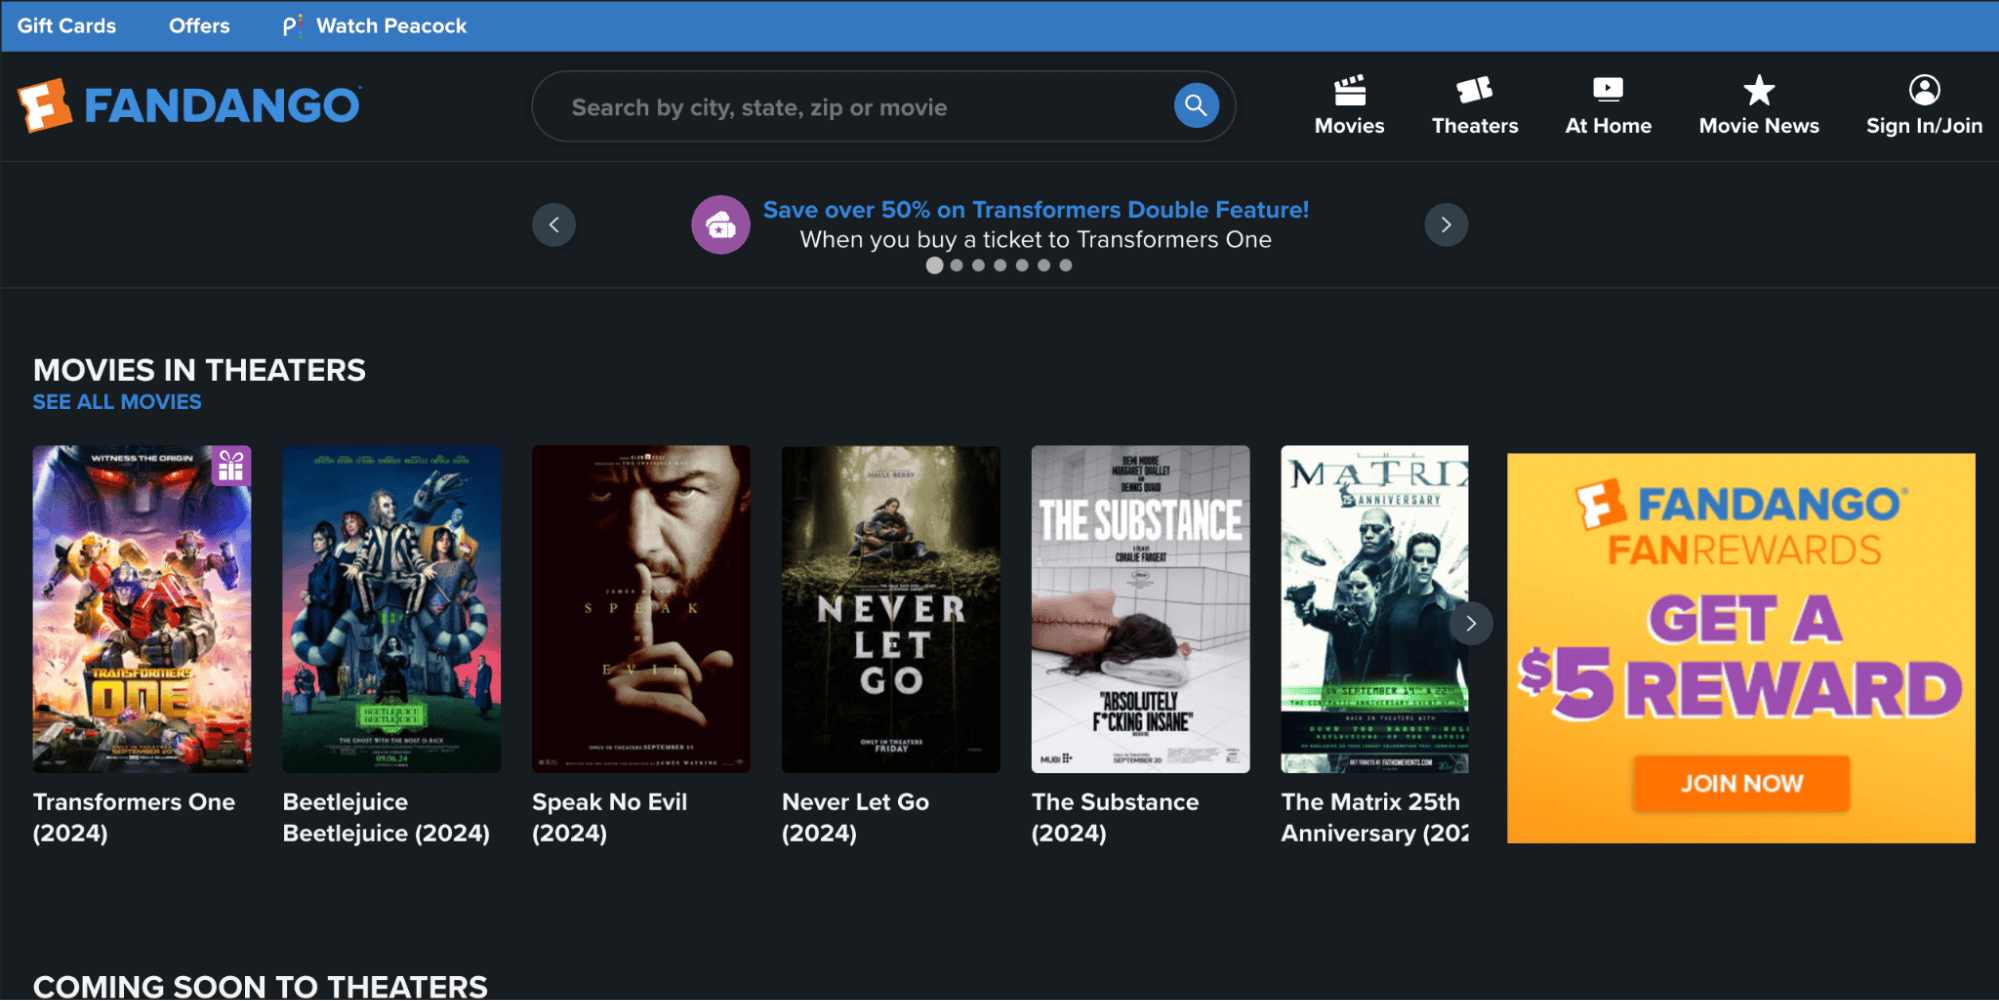The height and width of the screenshot is (1001, 1999).
Task: Open The Substance poster
Action: [x=1140, y=609]
